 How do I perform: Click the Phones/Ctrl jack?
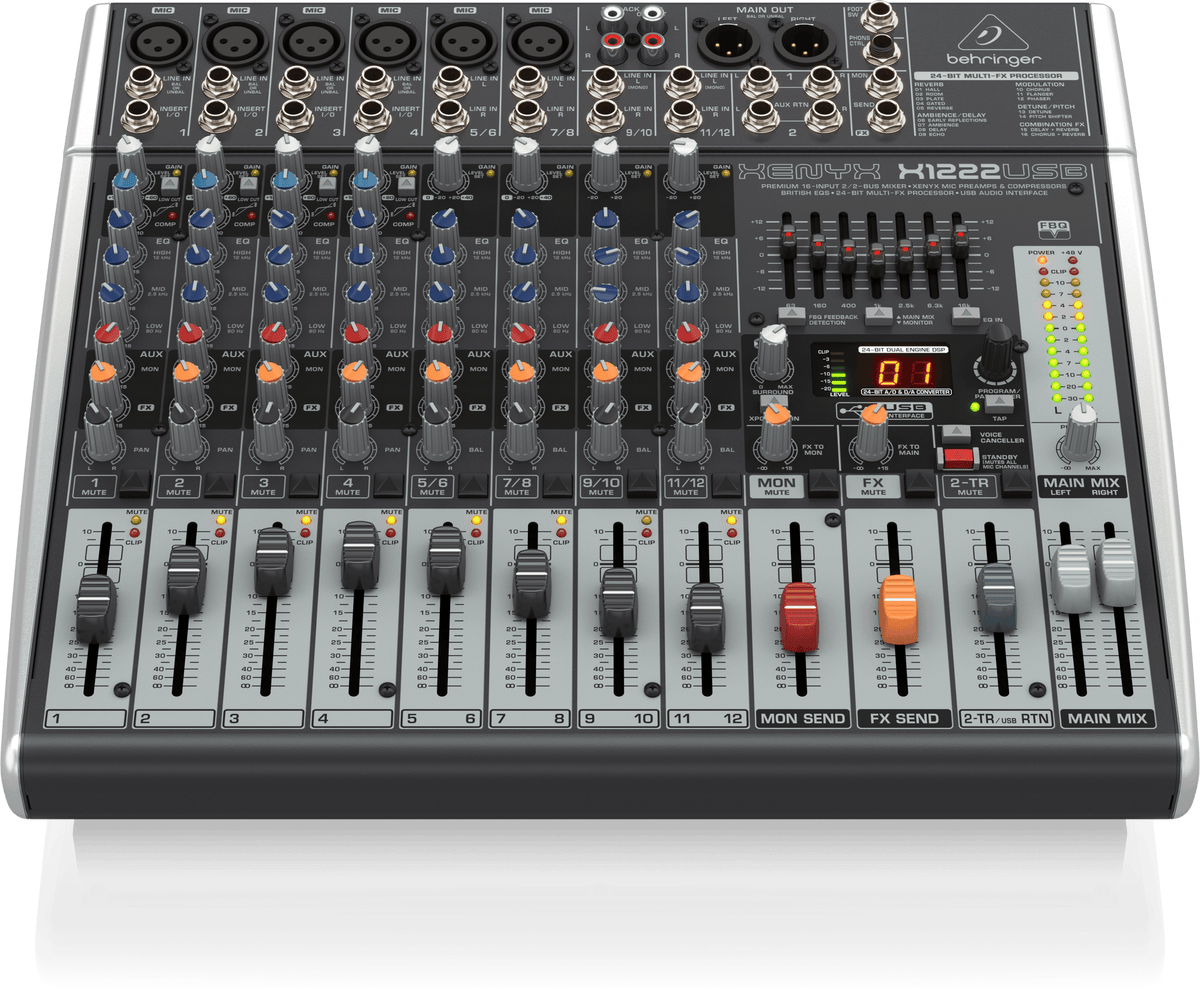882,47
